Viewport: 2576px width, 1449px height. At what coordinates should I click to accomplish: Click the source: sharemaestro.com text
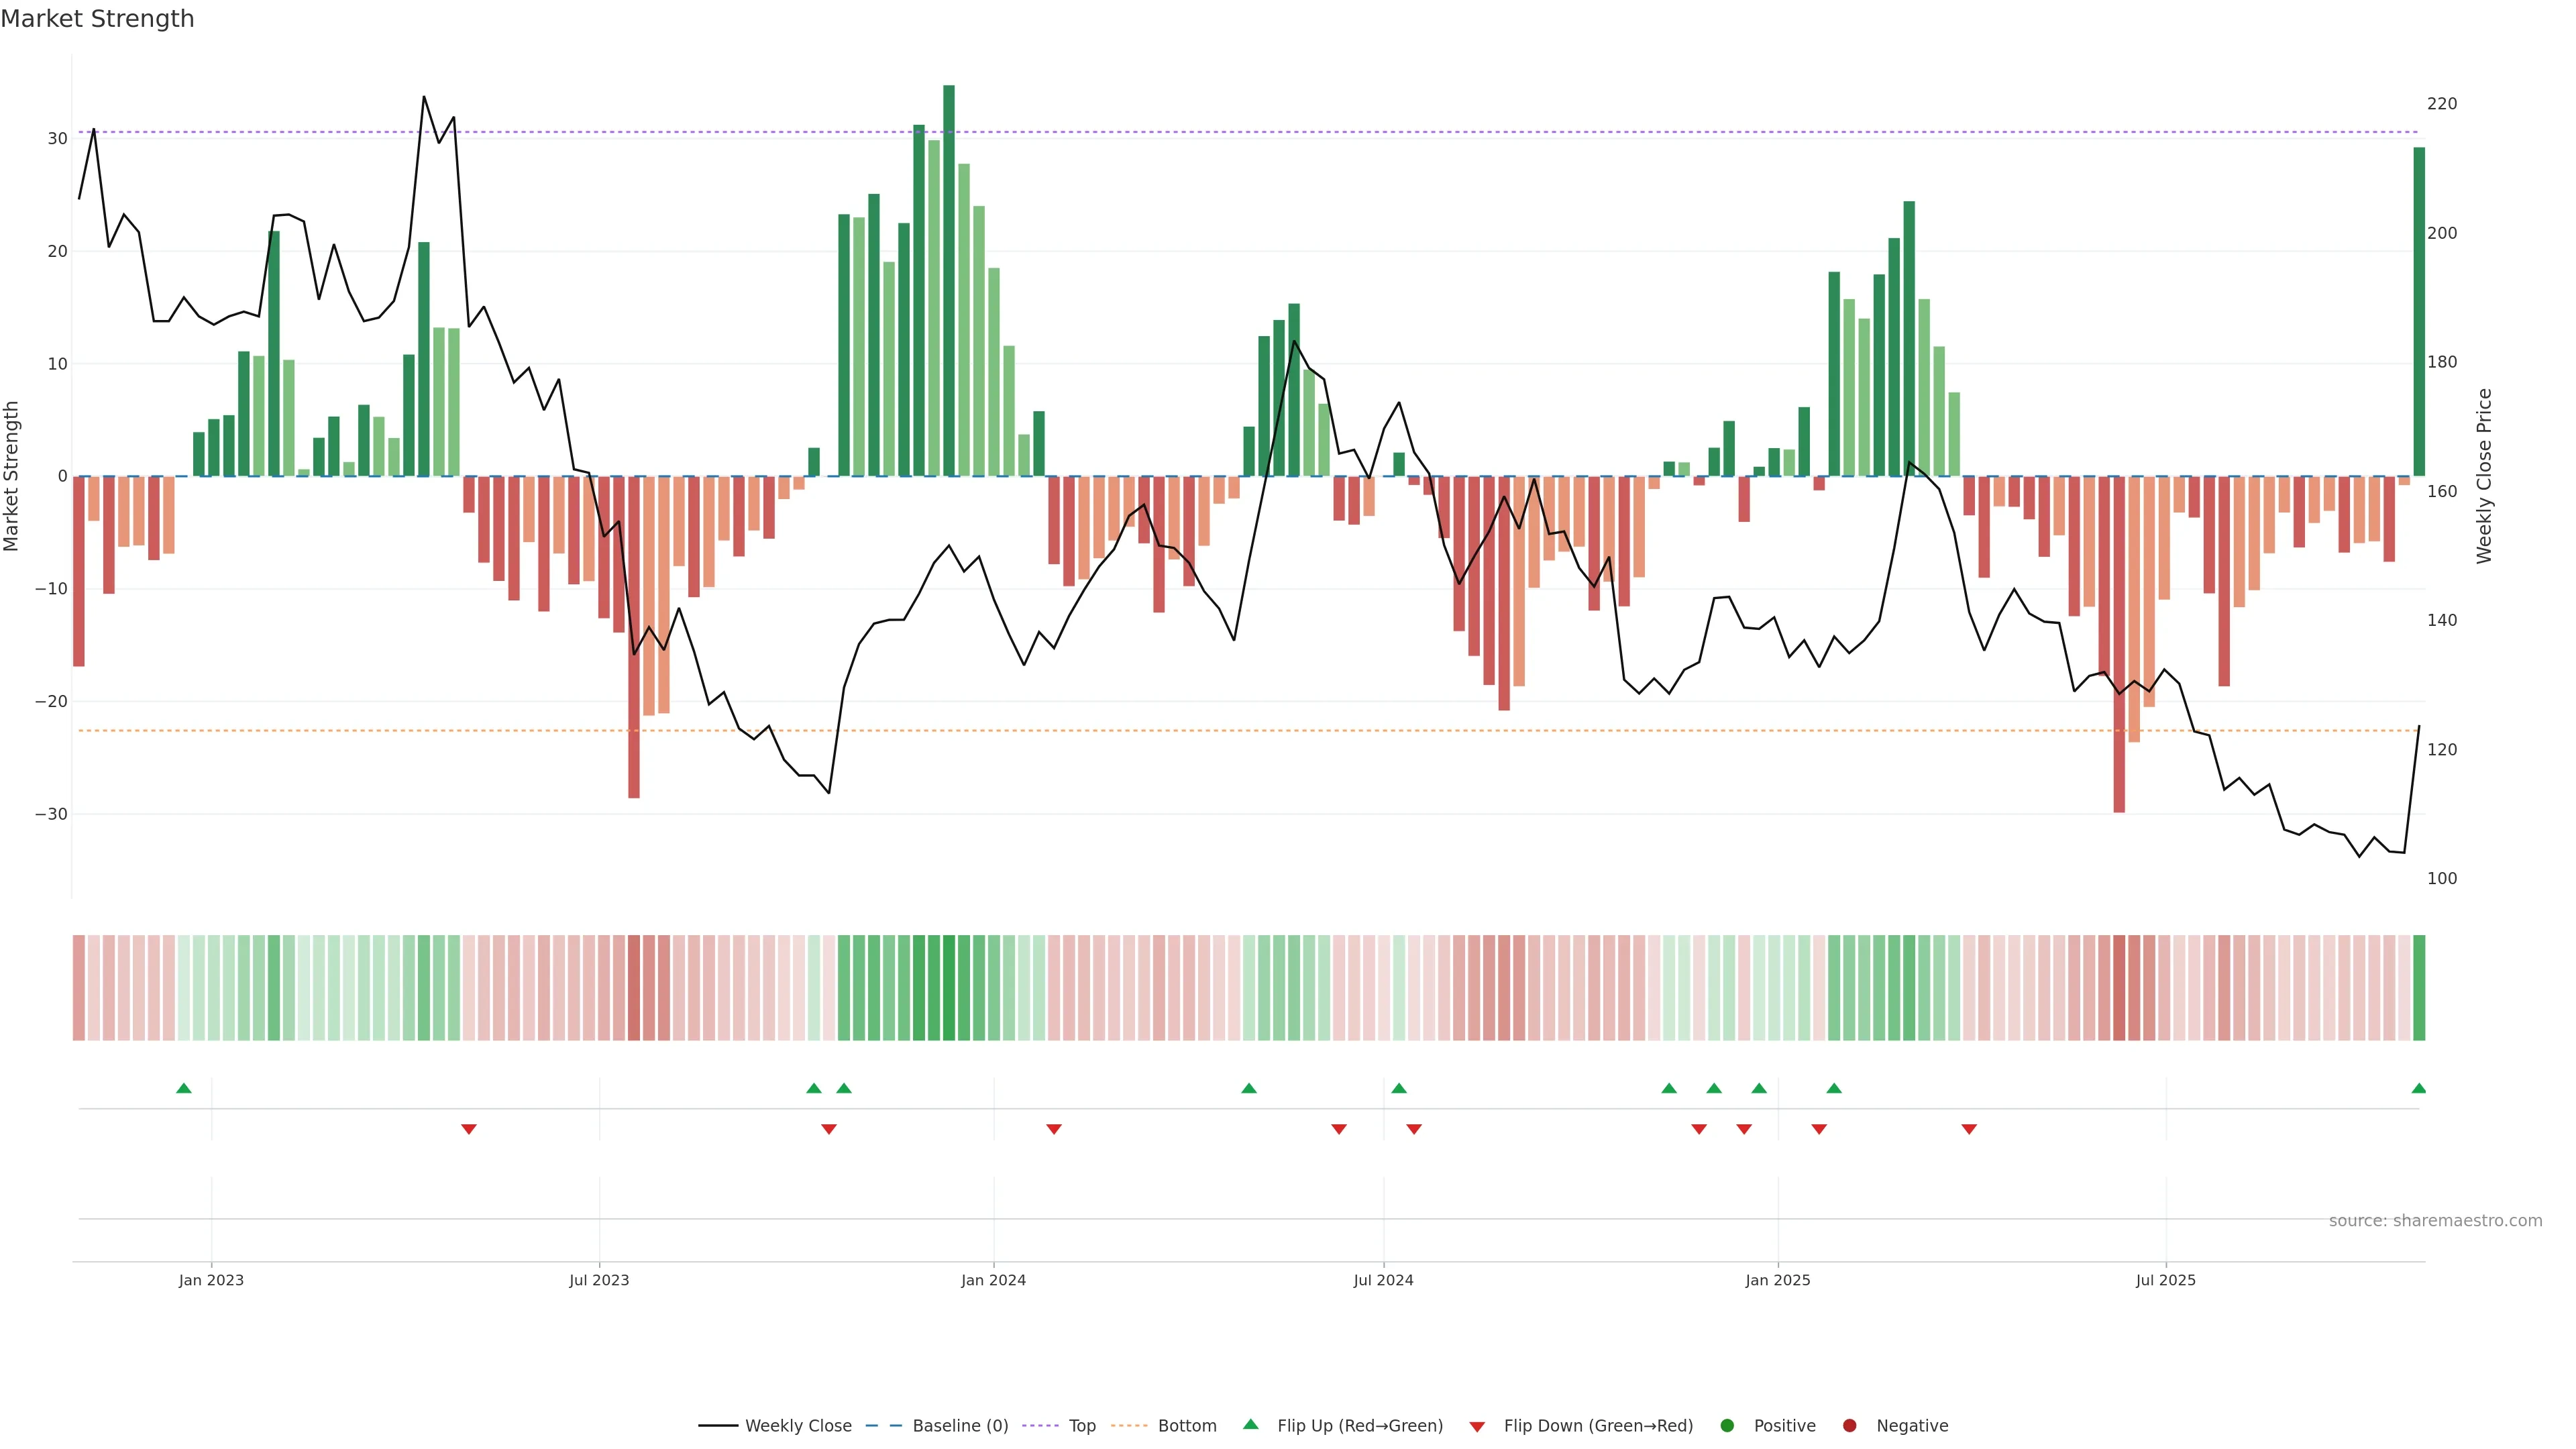[2435, 1221]
